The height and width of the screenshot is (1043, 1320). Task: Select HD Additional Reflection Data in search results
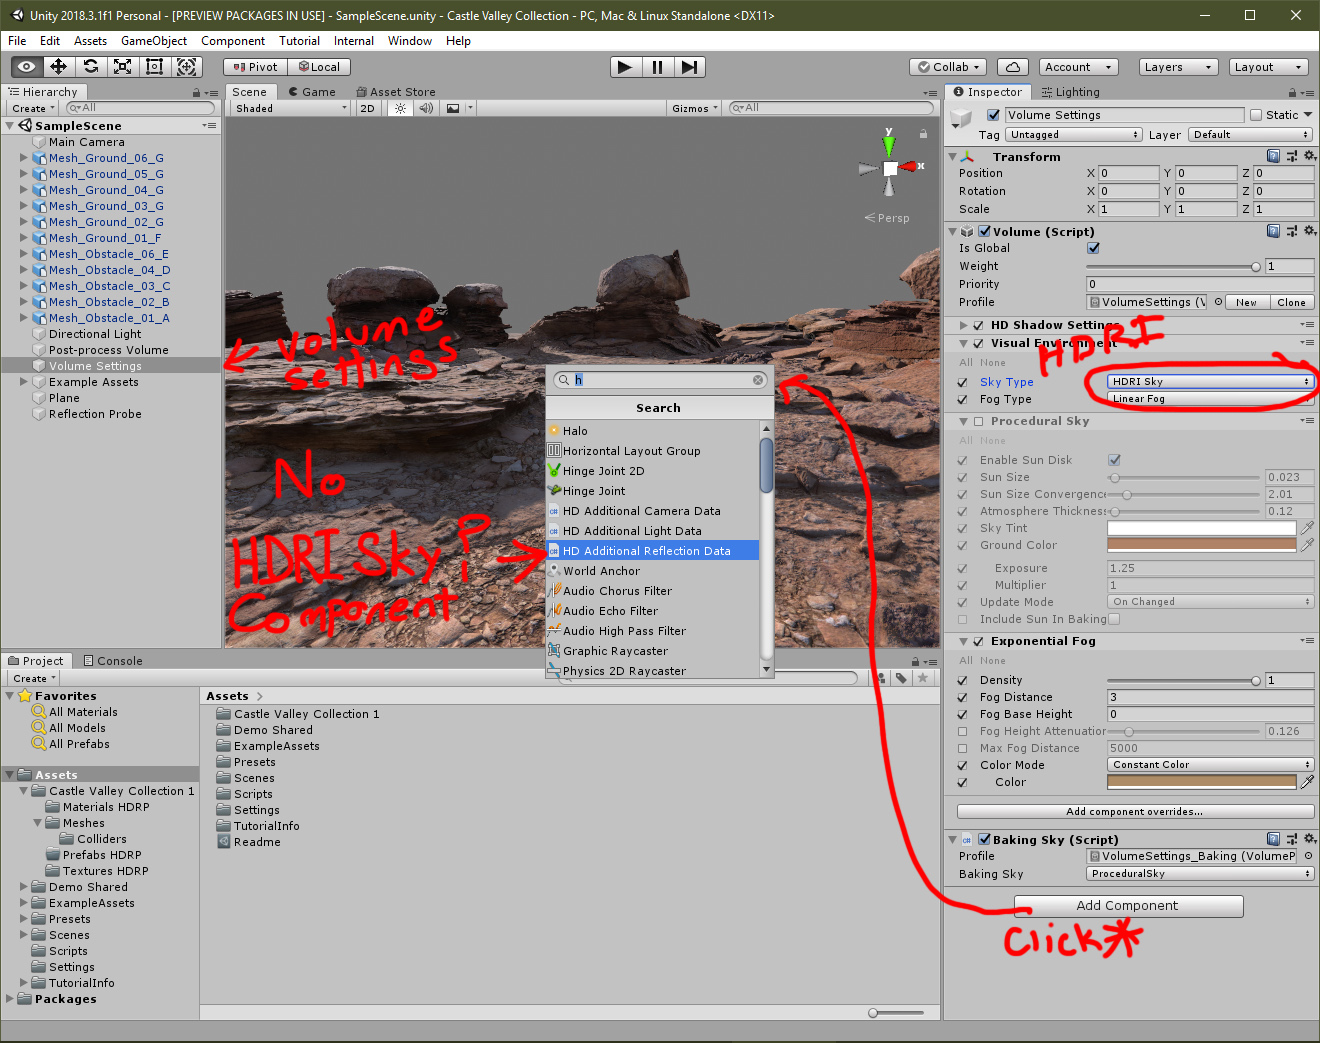(651, 550)
